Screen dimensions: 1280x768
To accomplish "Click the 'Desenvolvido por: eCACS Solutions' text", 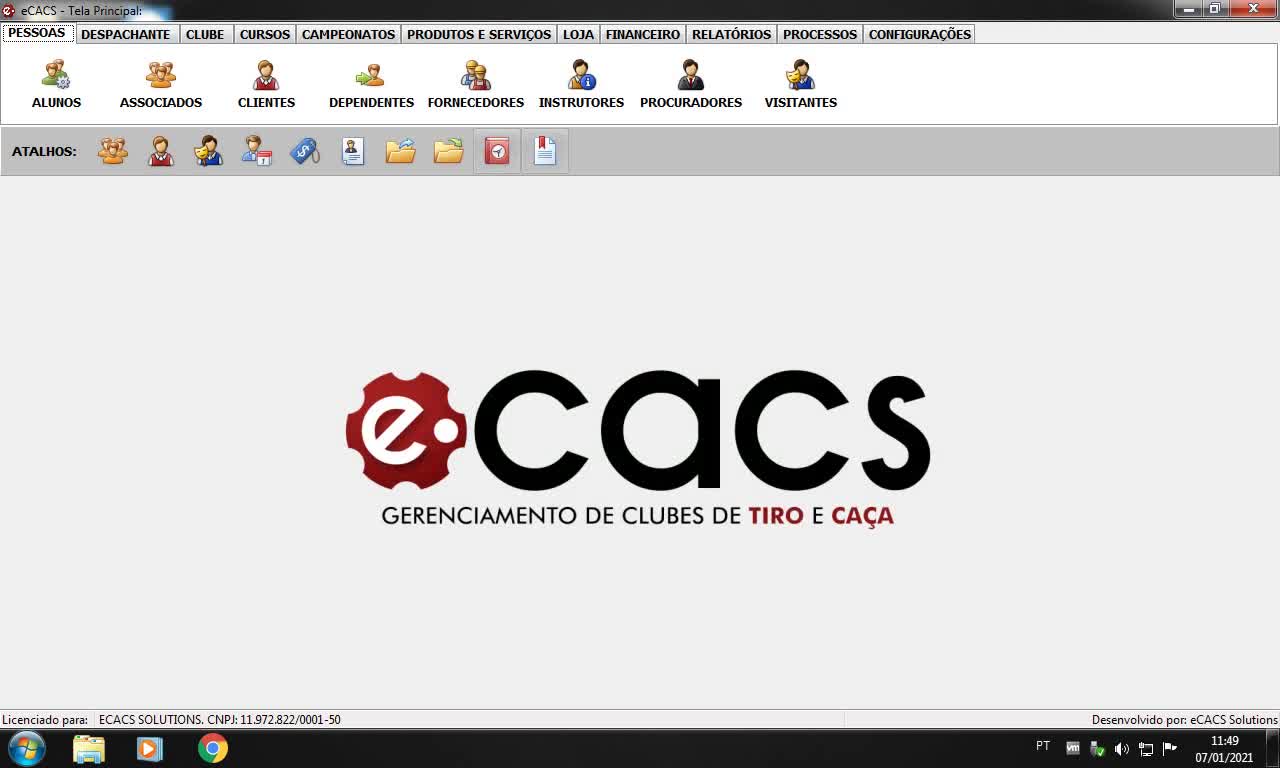I will [x=1185, y=720].
